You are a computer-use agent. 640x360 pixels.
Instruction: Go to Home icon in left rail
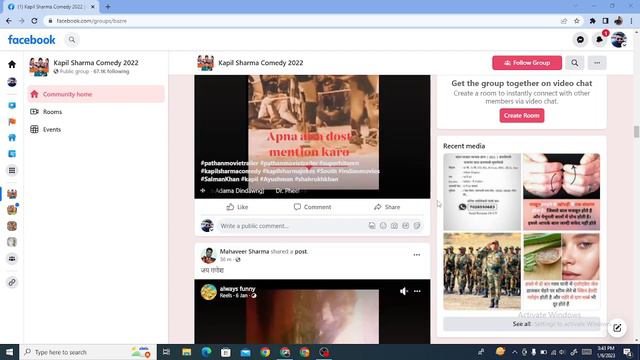[12, 64]
